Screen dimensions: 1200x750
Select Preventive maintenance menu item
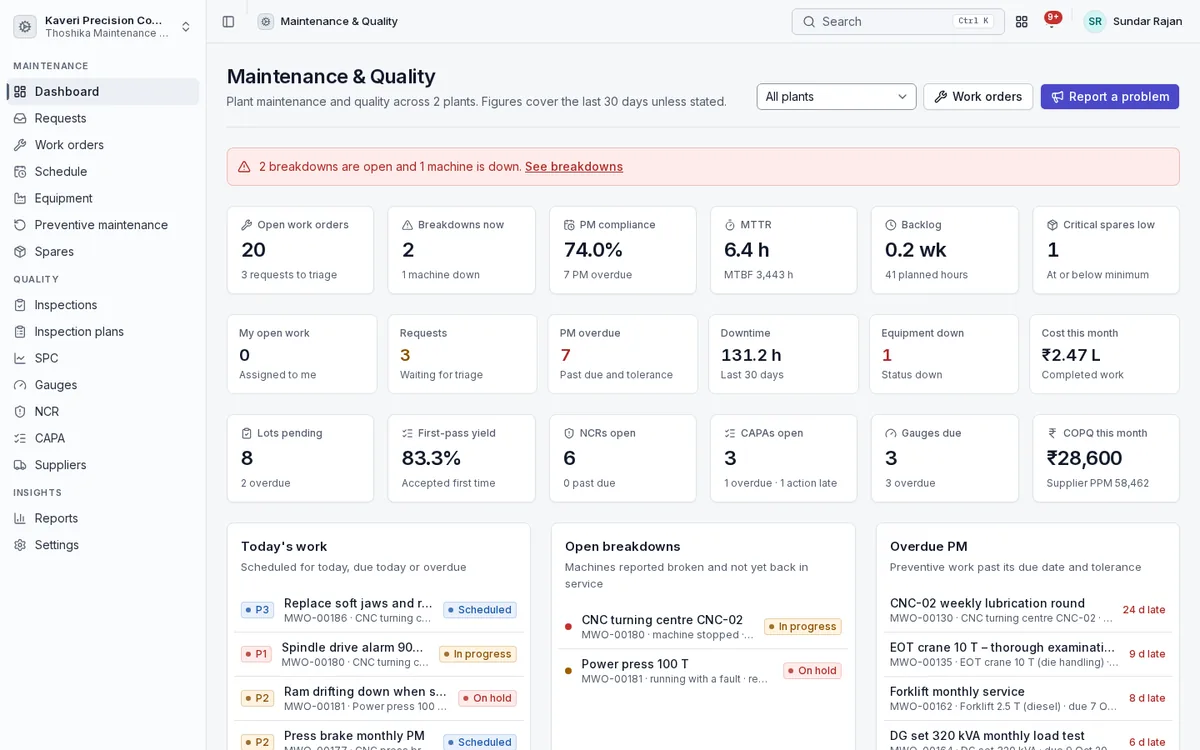click(x=103, y=225)
